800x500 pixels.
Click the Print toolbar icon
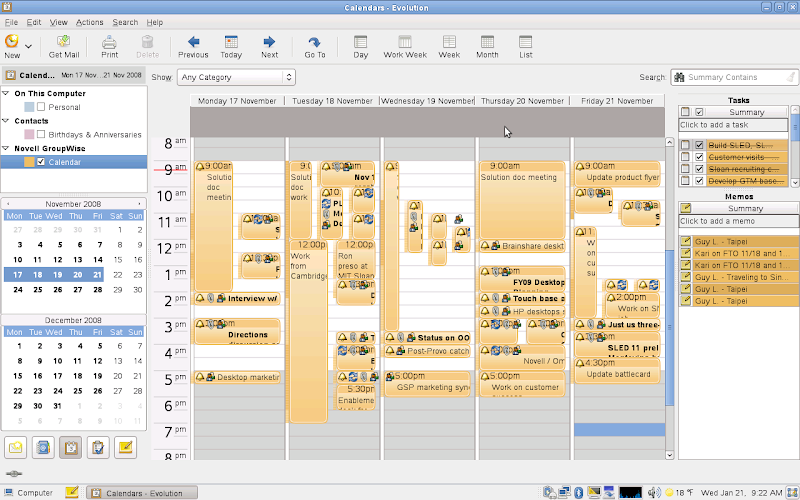coord(109,46)
